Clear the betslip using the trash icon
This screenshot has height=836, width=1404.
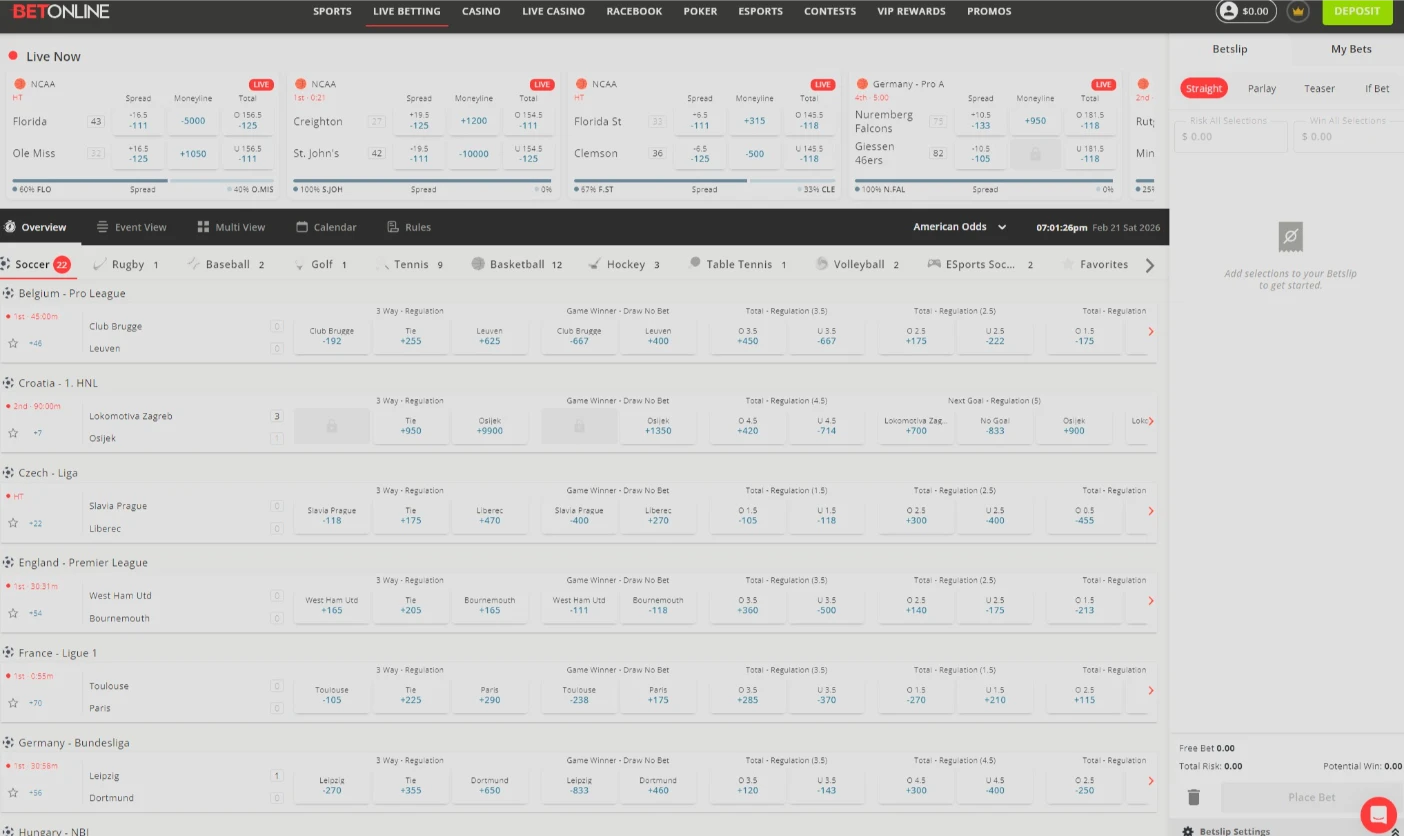(1192, 797)
